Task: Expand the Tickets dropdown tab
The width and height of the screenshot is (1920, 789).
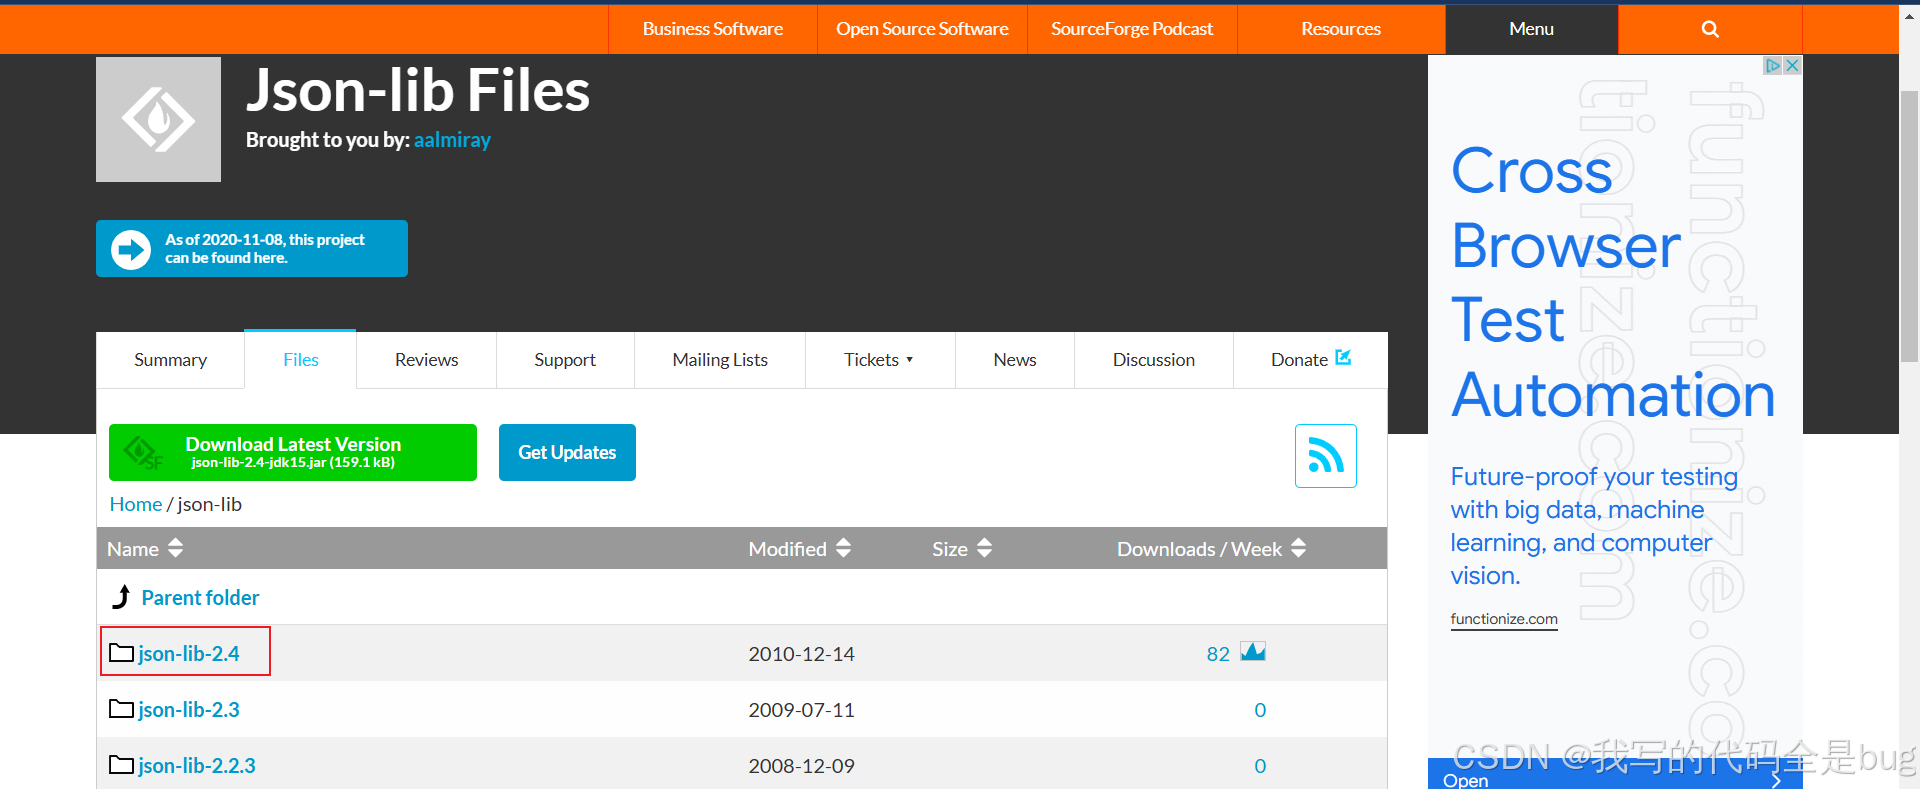Action: (x=879, y=360)
